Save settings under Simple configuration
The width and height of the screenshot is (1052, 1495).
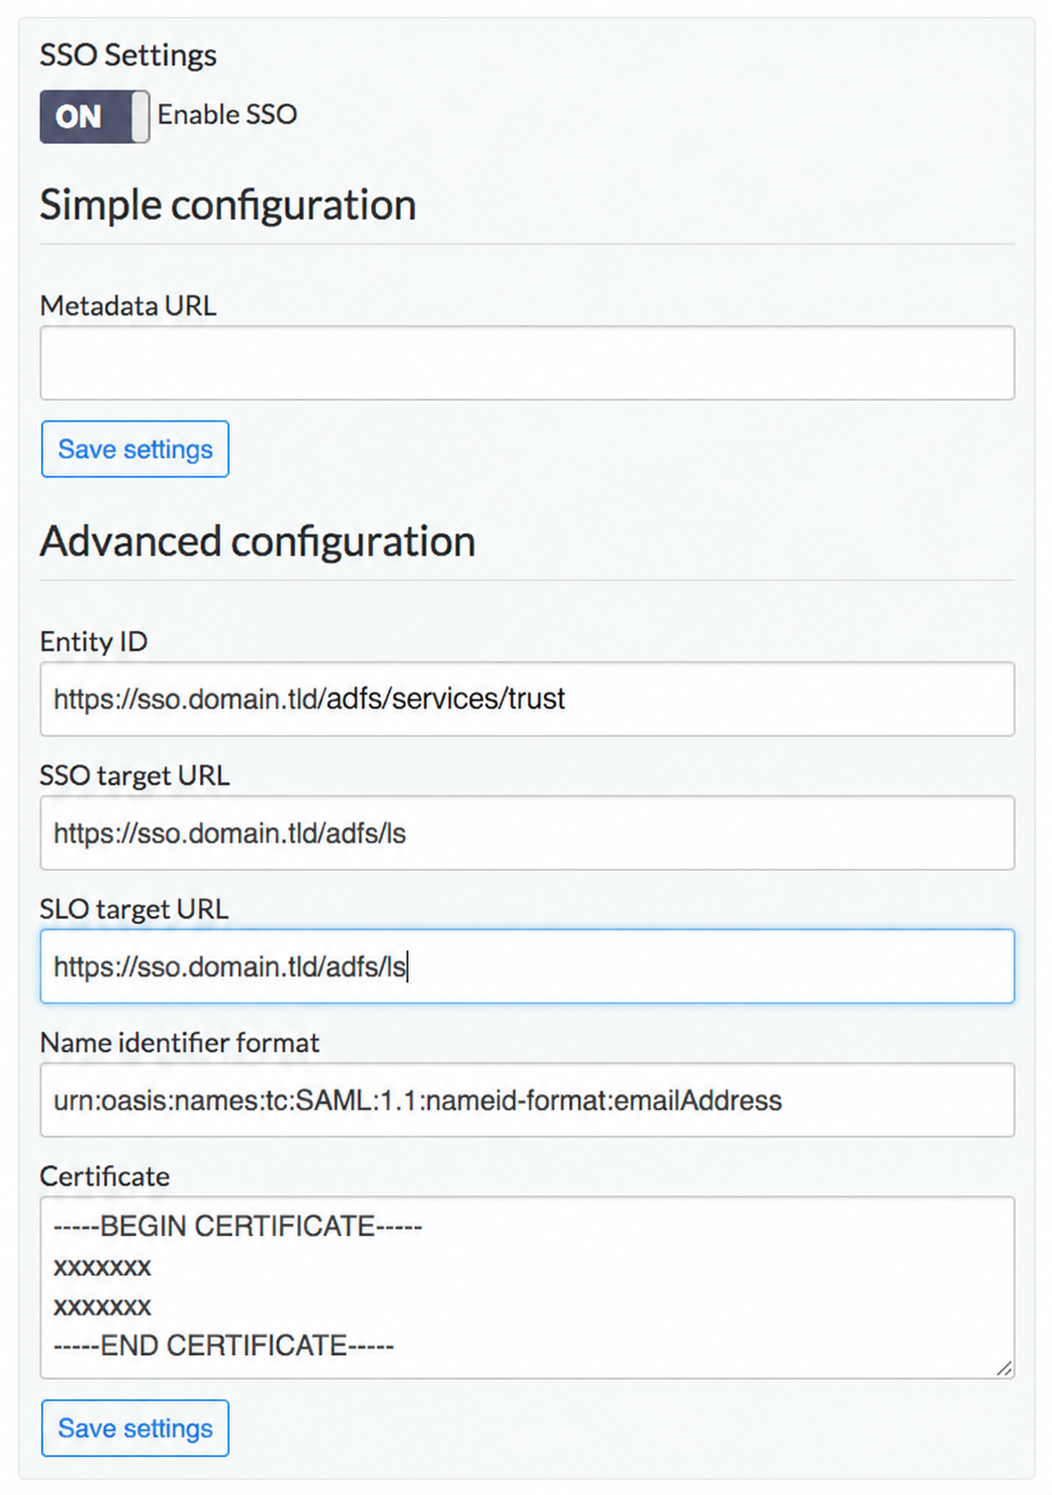[135, 449]
